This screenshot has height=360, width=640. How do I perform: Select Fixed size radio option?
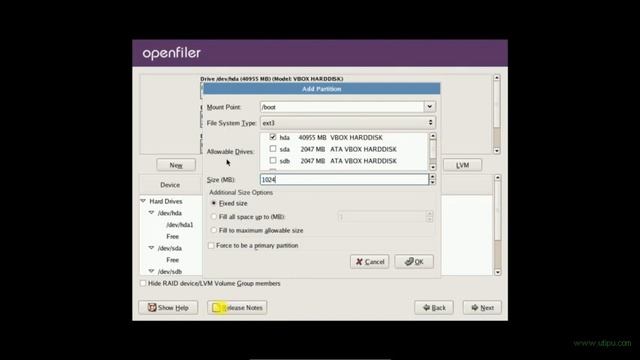click(213, 203)
